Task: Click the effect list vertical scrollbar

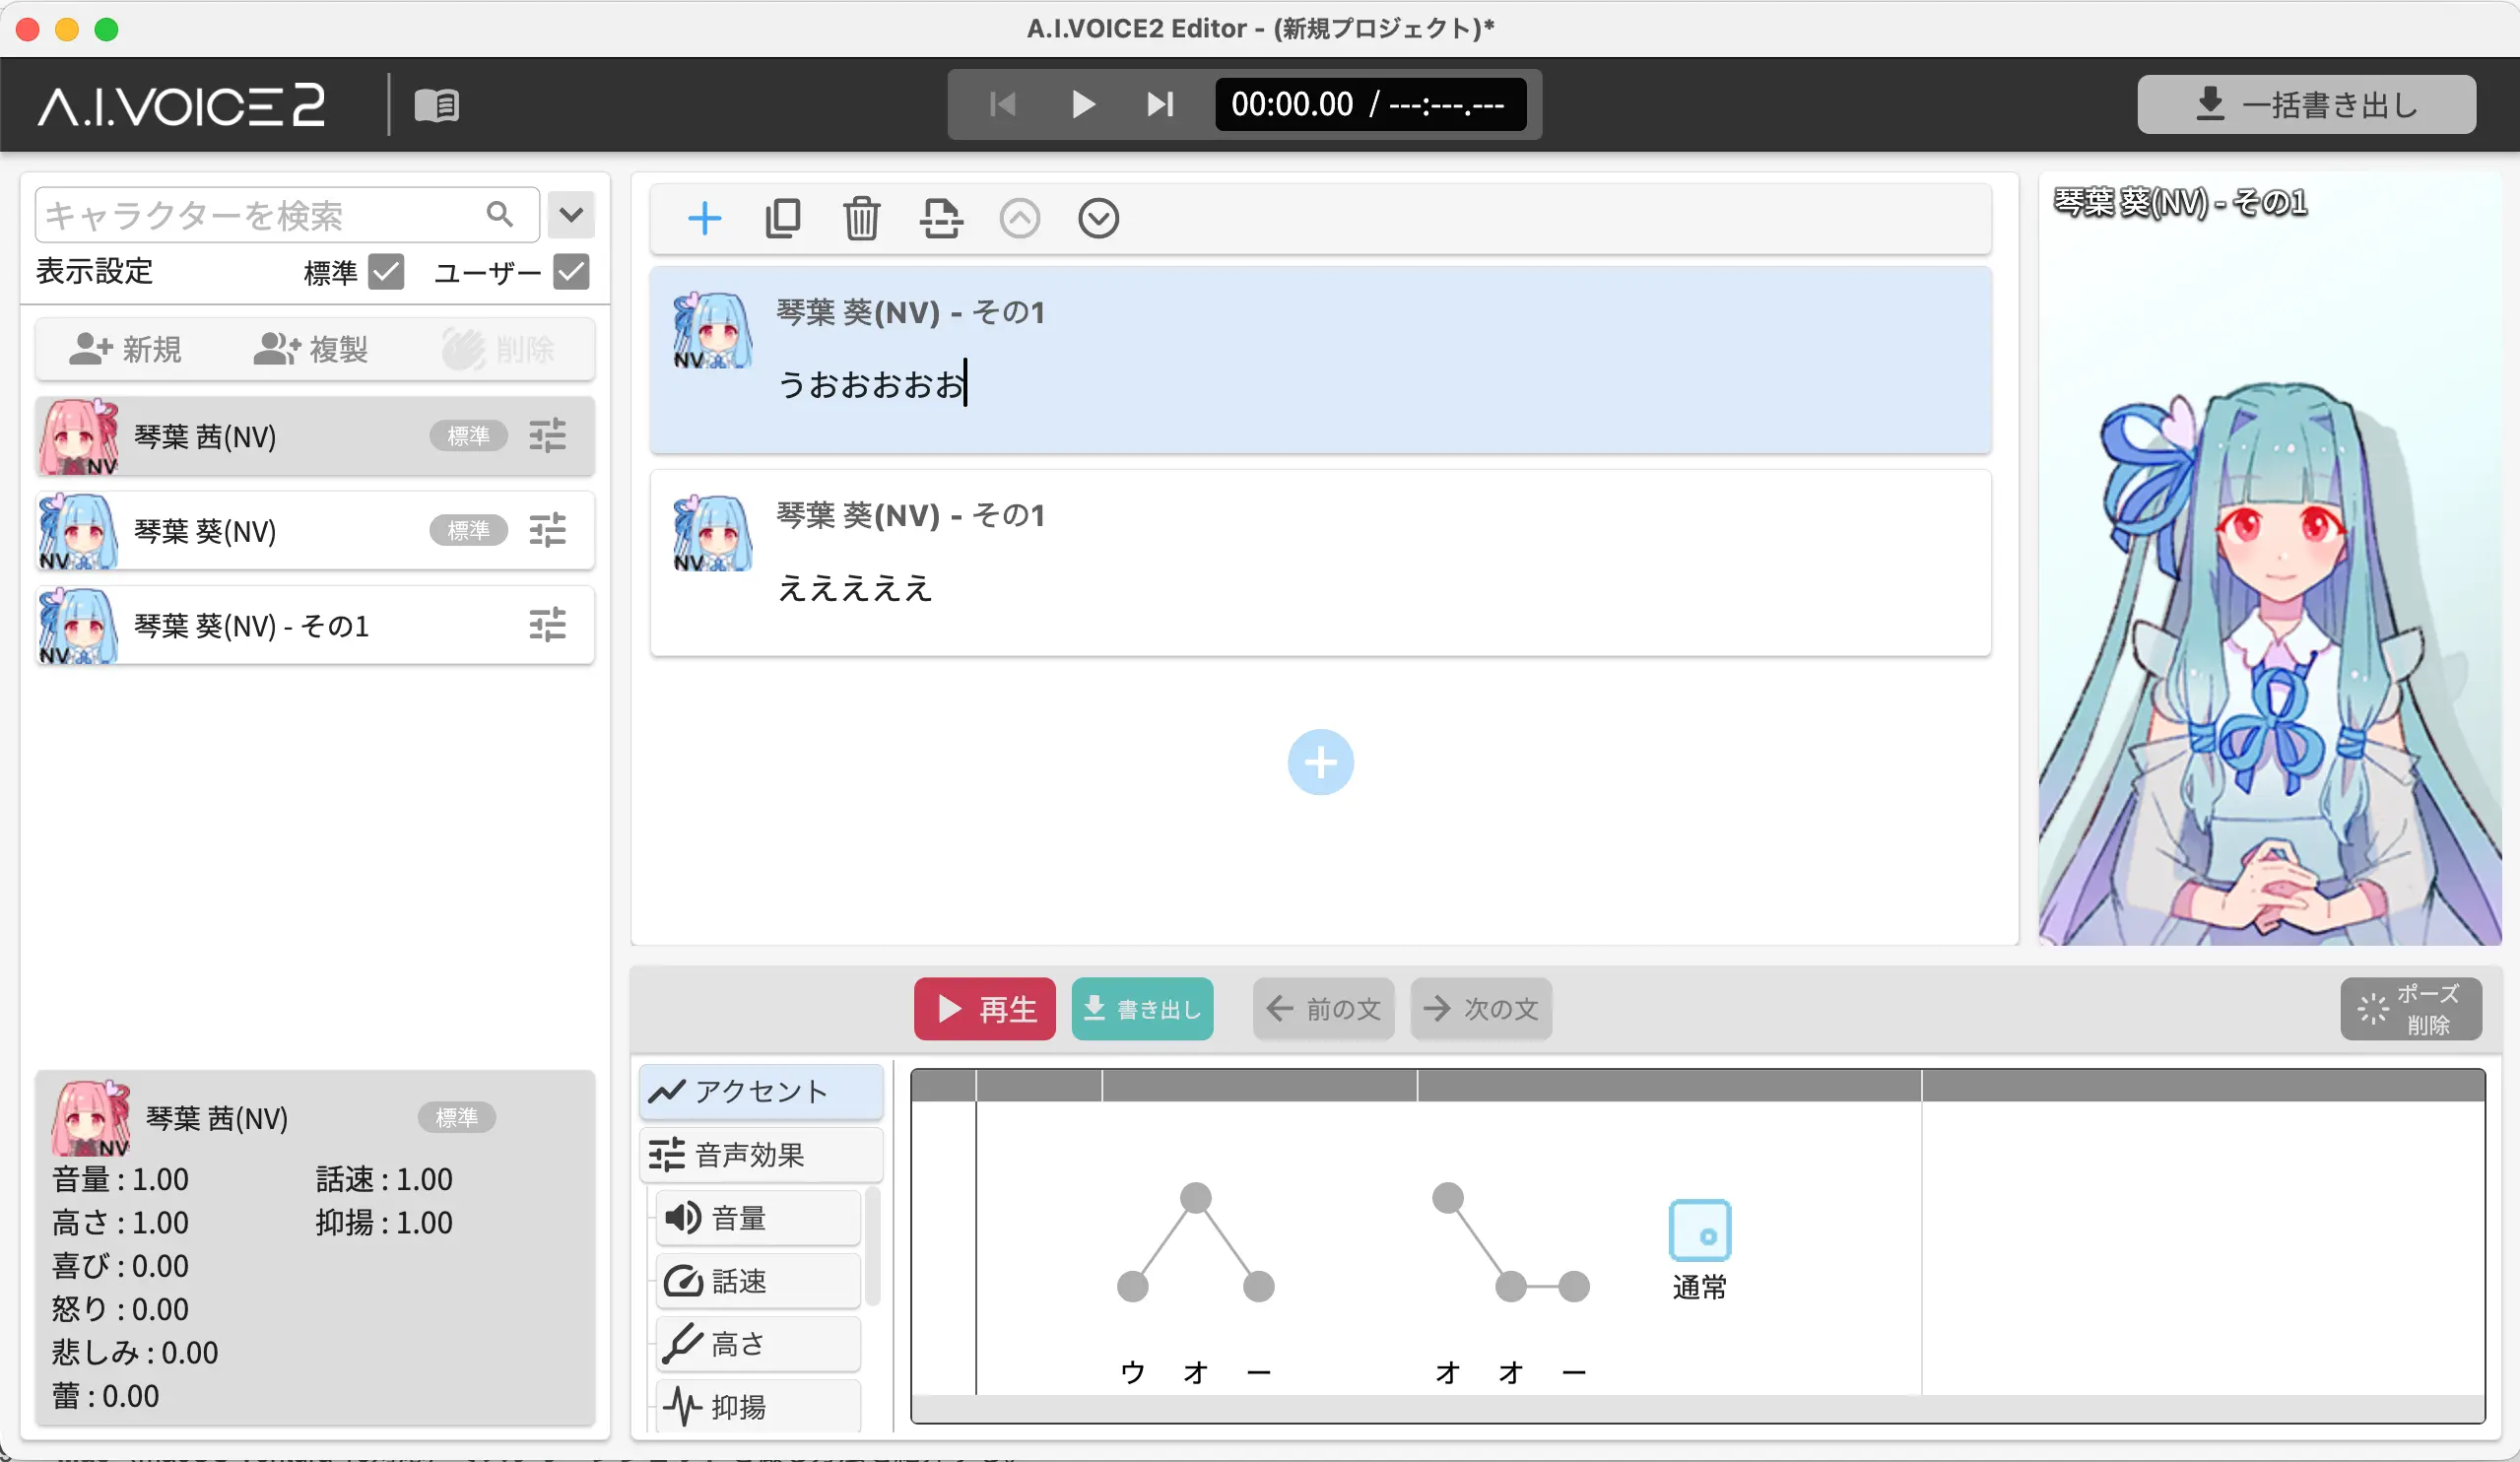Action: click(873, 1246)
